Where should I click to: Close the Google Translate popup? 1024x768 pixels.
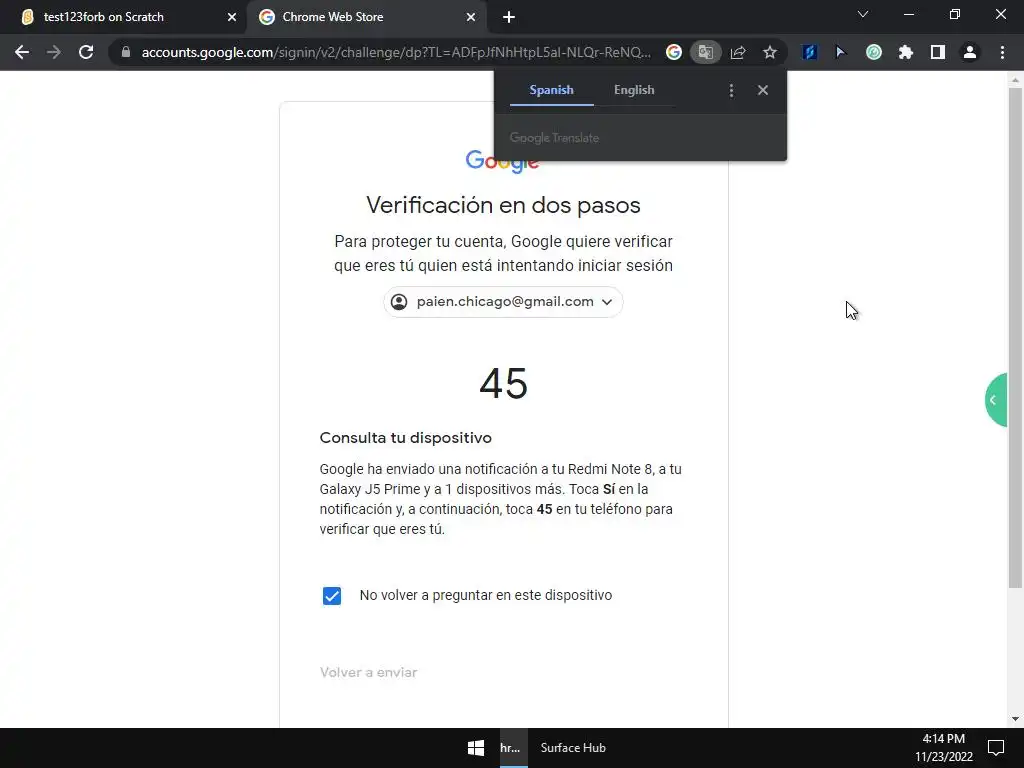[x=763, y=90]
